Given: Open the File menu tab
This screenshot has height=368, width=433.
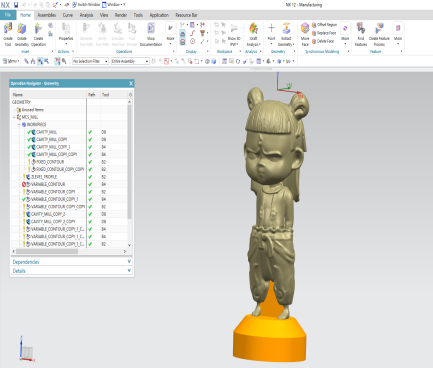Looking at the screenshot, I should pos(8,15).
